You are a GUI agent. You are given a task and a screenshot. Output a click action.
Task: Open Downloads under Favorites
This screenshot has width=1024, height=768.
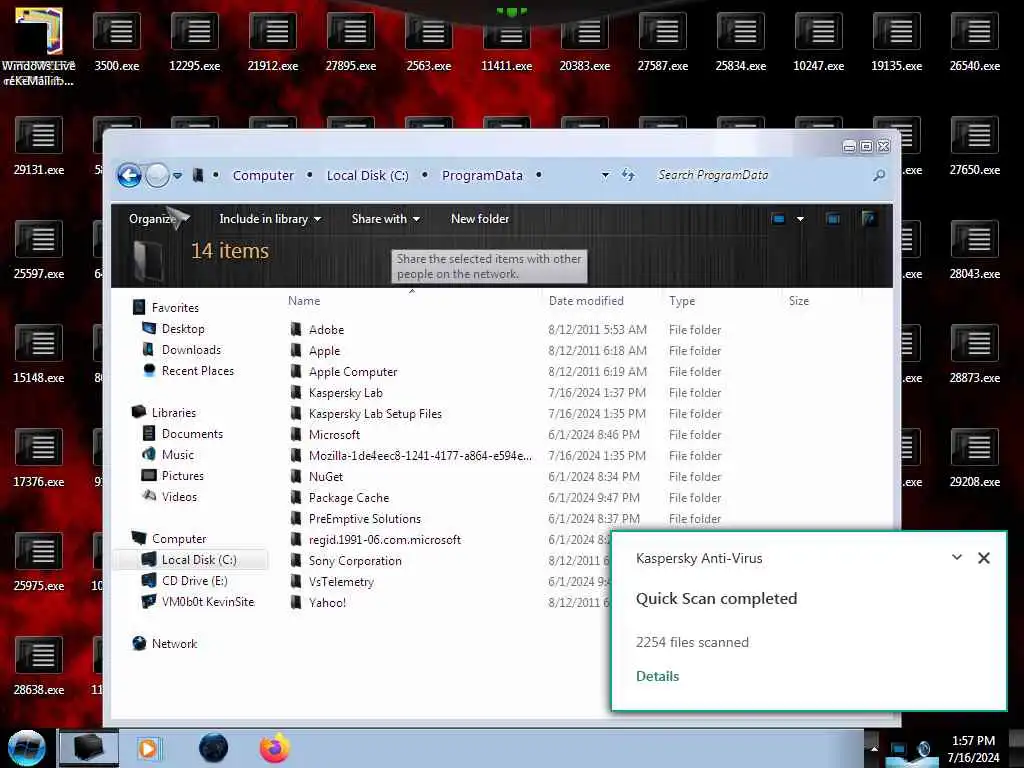click(191, 349)
